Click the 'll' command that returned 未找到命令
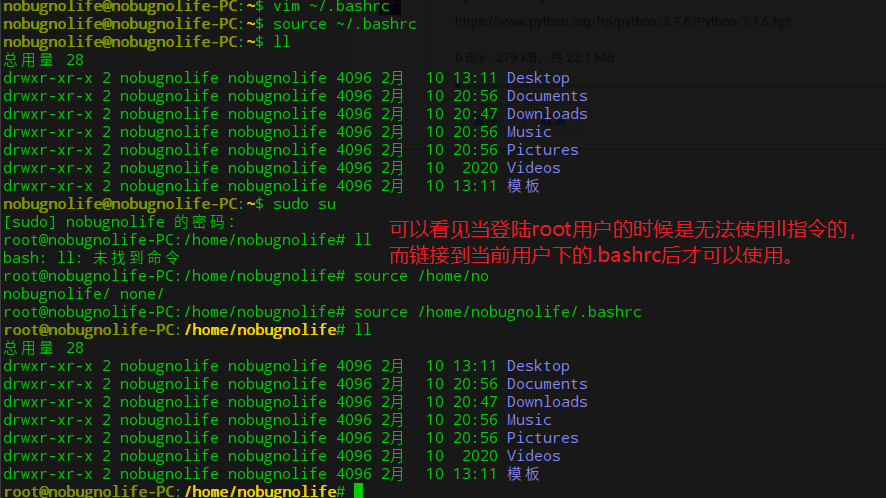The image size is (886, 498). (363, 240)
